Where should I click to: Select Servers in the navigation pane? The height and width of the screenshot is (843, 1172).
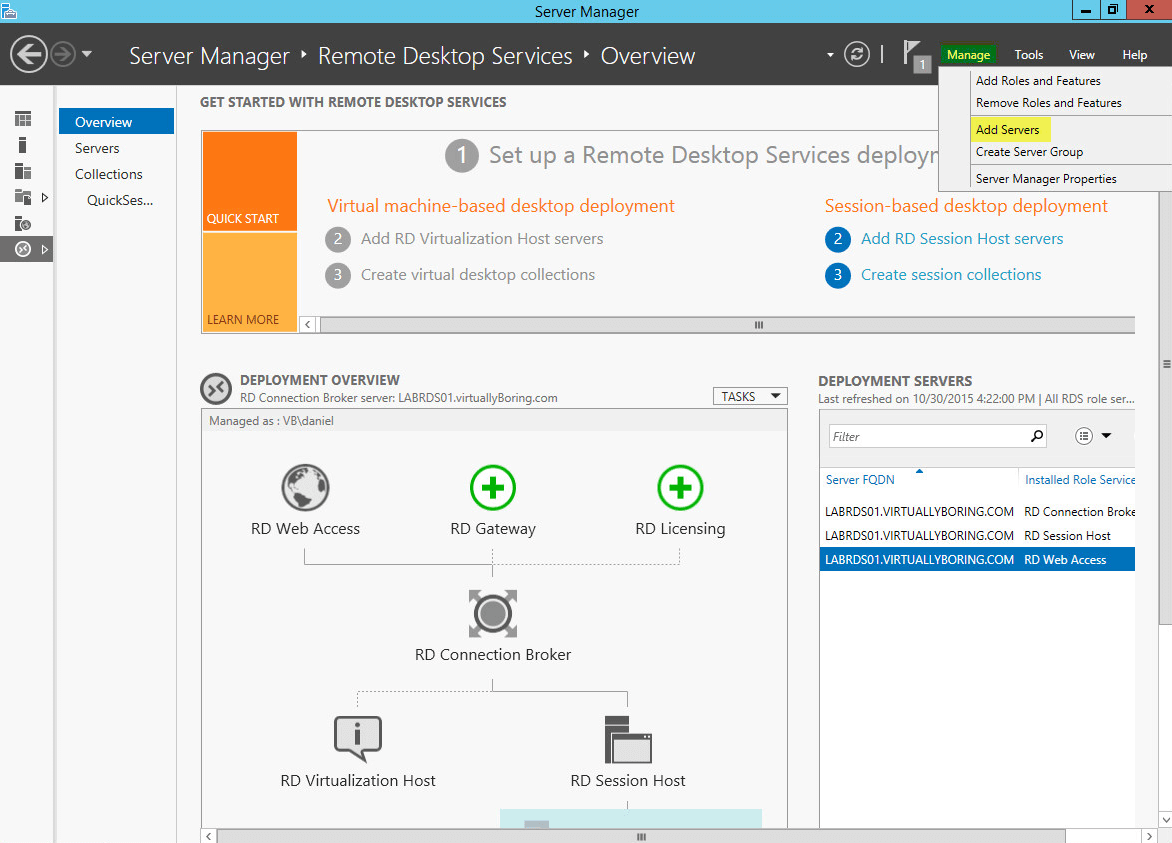97,148
